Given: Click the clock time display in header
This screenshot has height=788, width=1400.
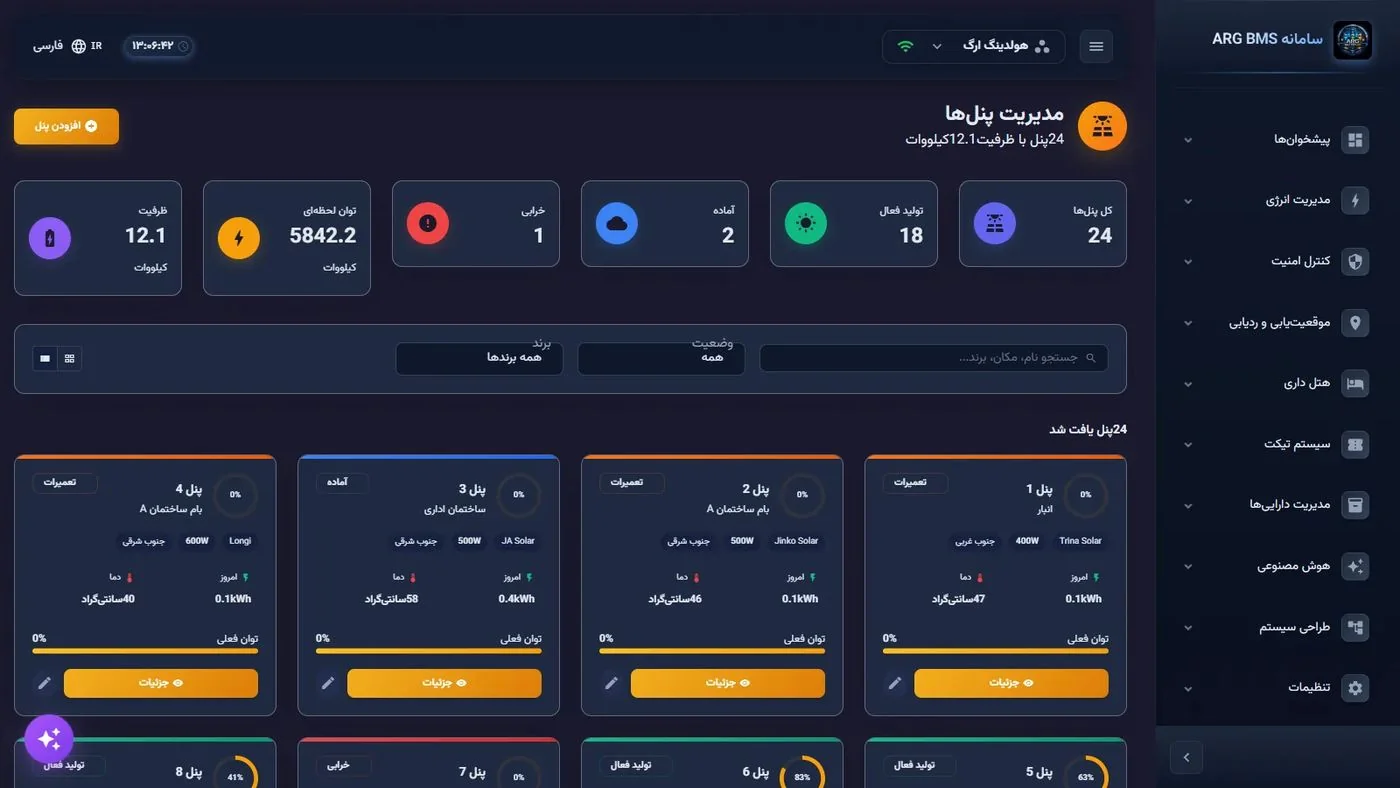Looking at the screenshot, I should pos(159,46).
